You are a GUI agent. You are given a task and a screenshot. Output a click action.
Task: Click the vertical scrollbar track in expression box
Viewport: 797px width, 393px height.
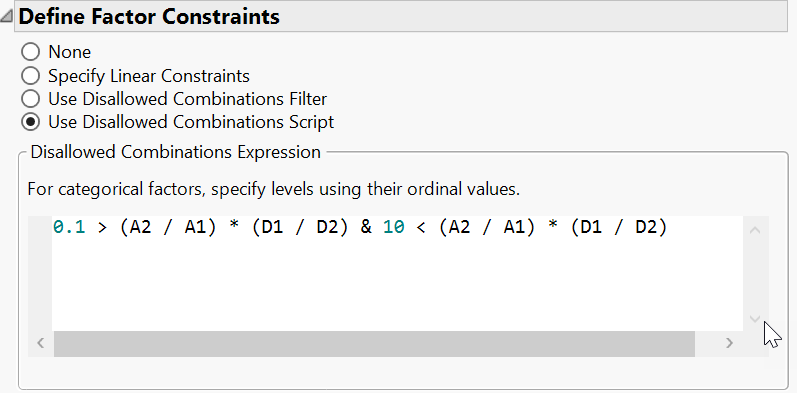(x=755, y=275)
